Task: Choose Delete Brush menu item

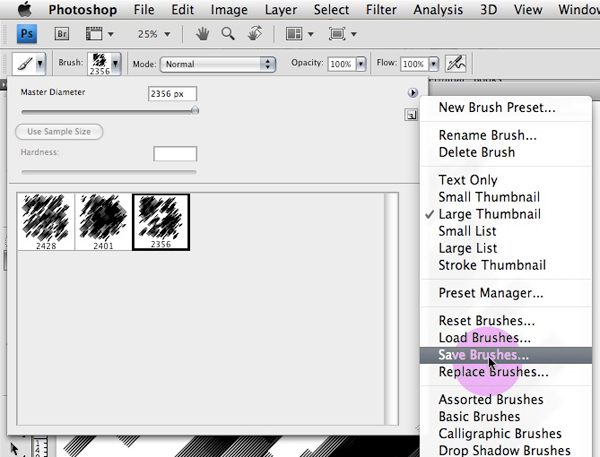Action: 506,152
